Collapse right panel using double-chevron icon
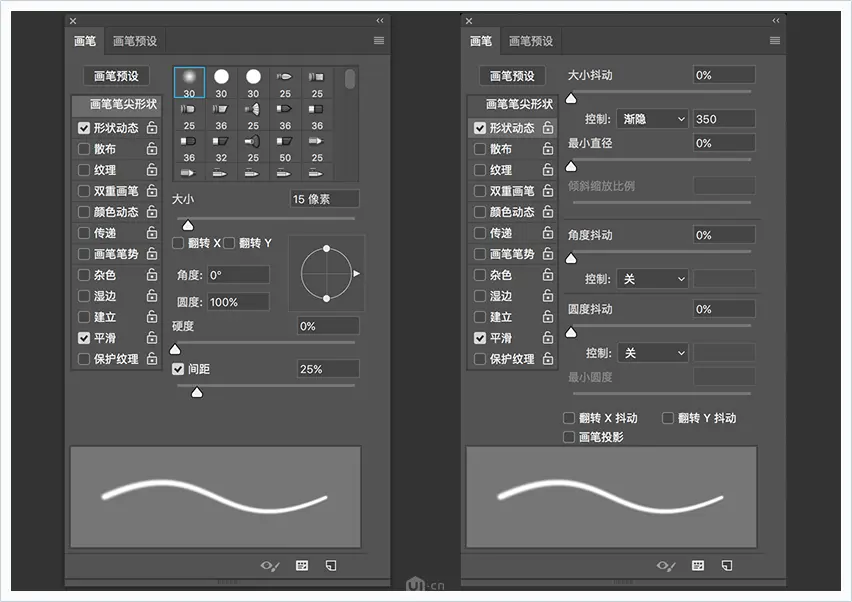852x602 pixels. [776, 21]
